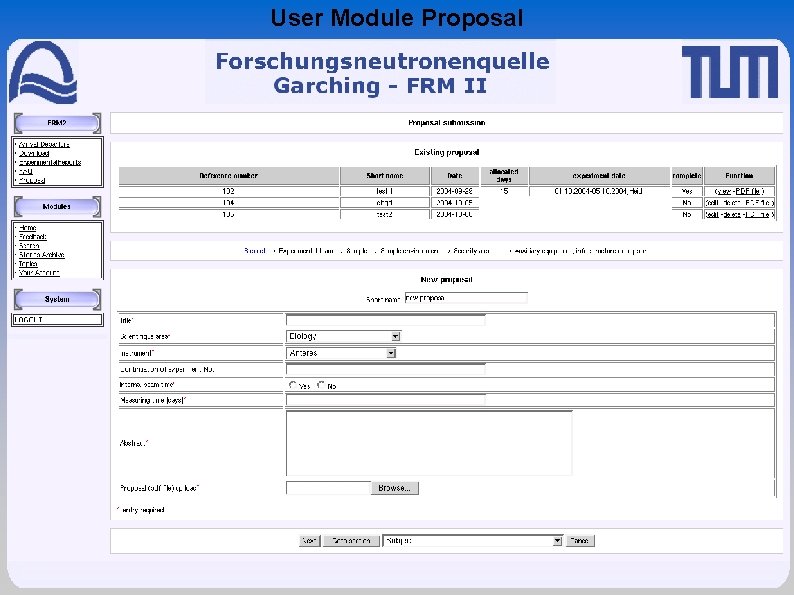Click the continuation of experiment No. field

(385, 369)
